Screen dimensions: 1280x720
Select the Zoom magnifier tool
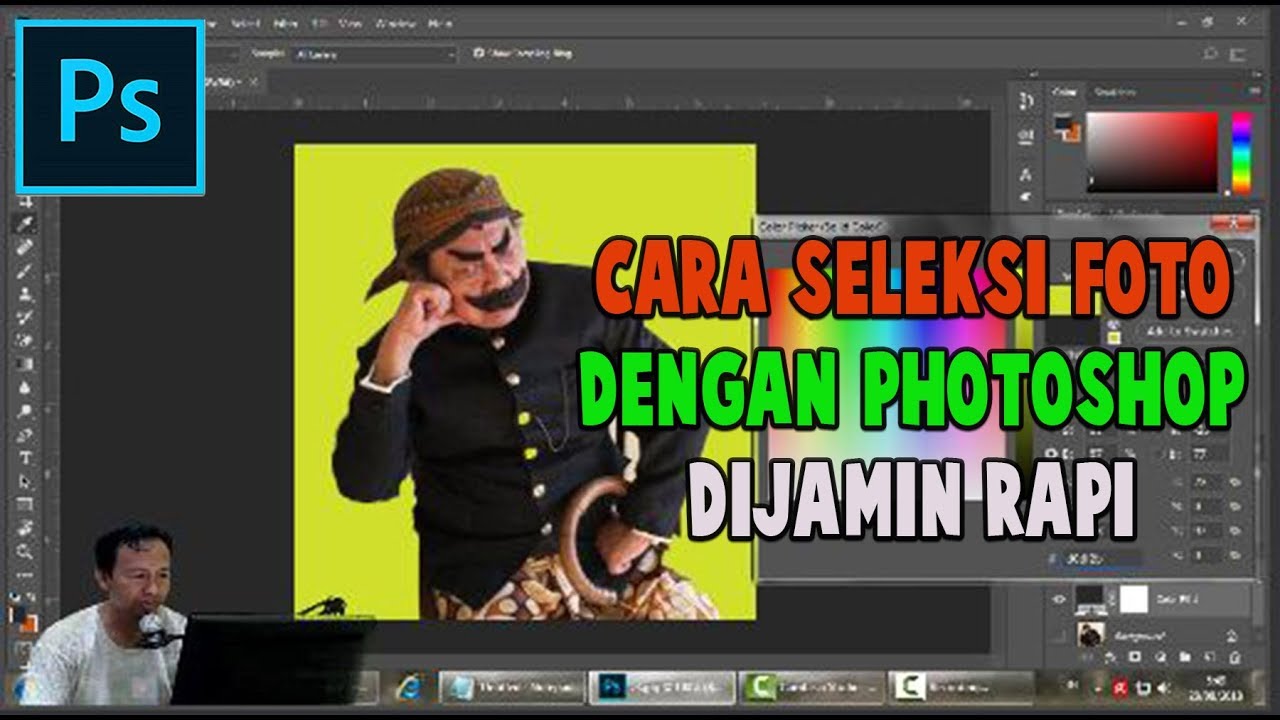point(26,552)
